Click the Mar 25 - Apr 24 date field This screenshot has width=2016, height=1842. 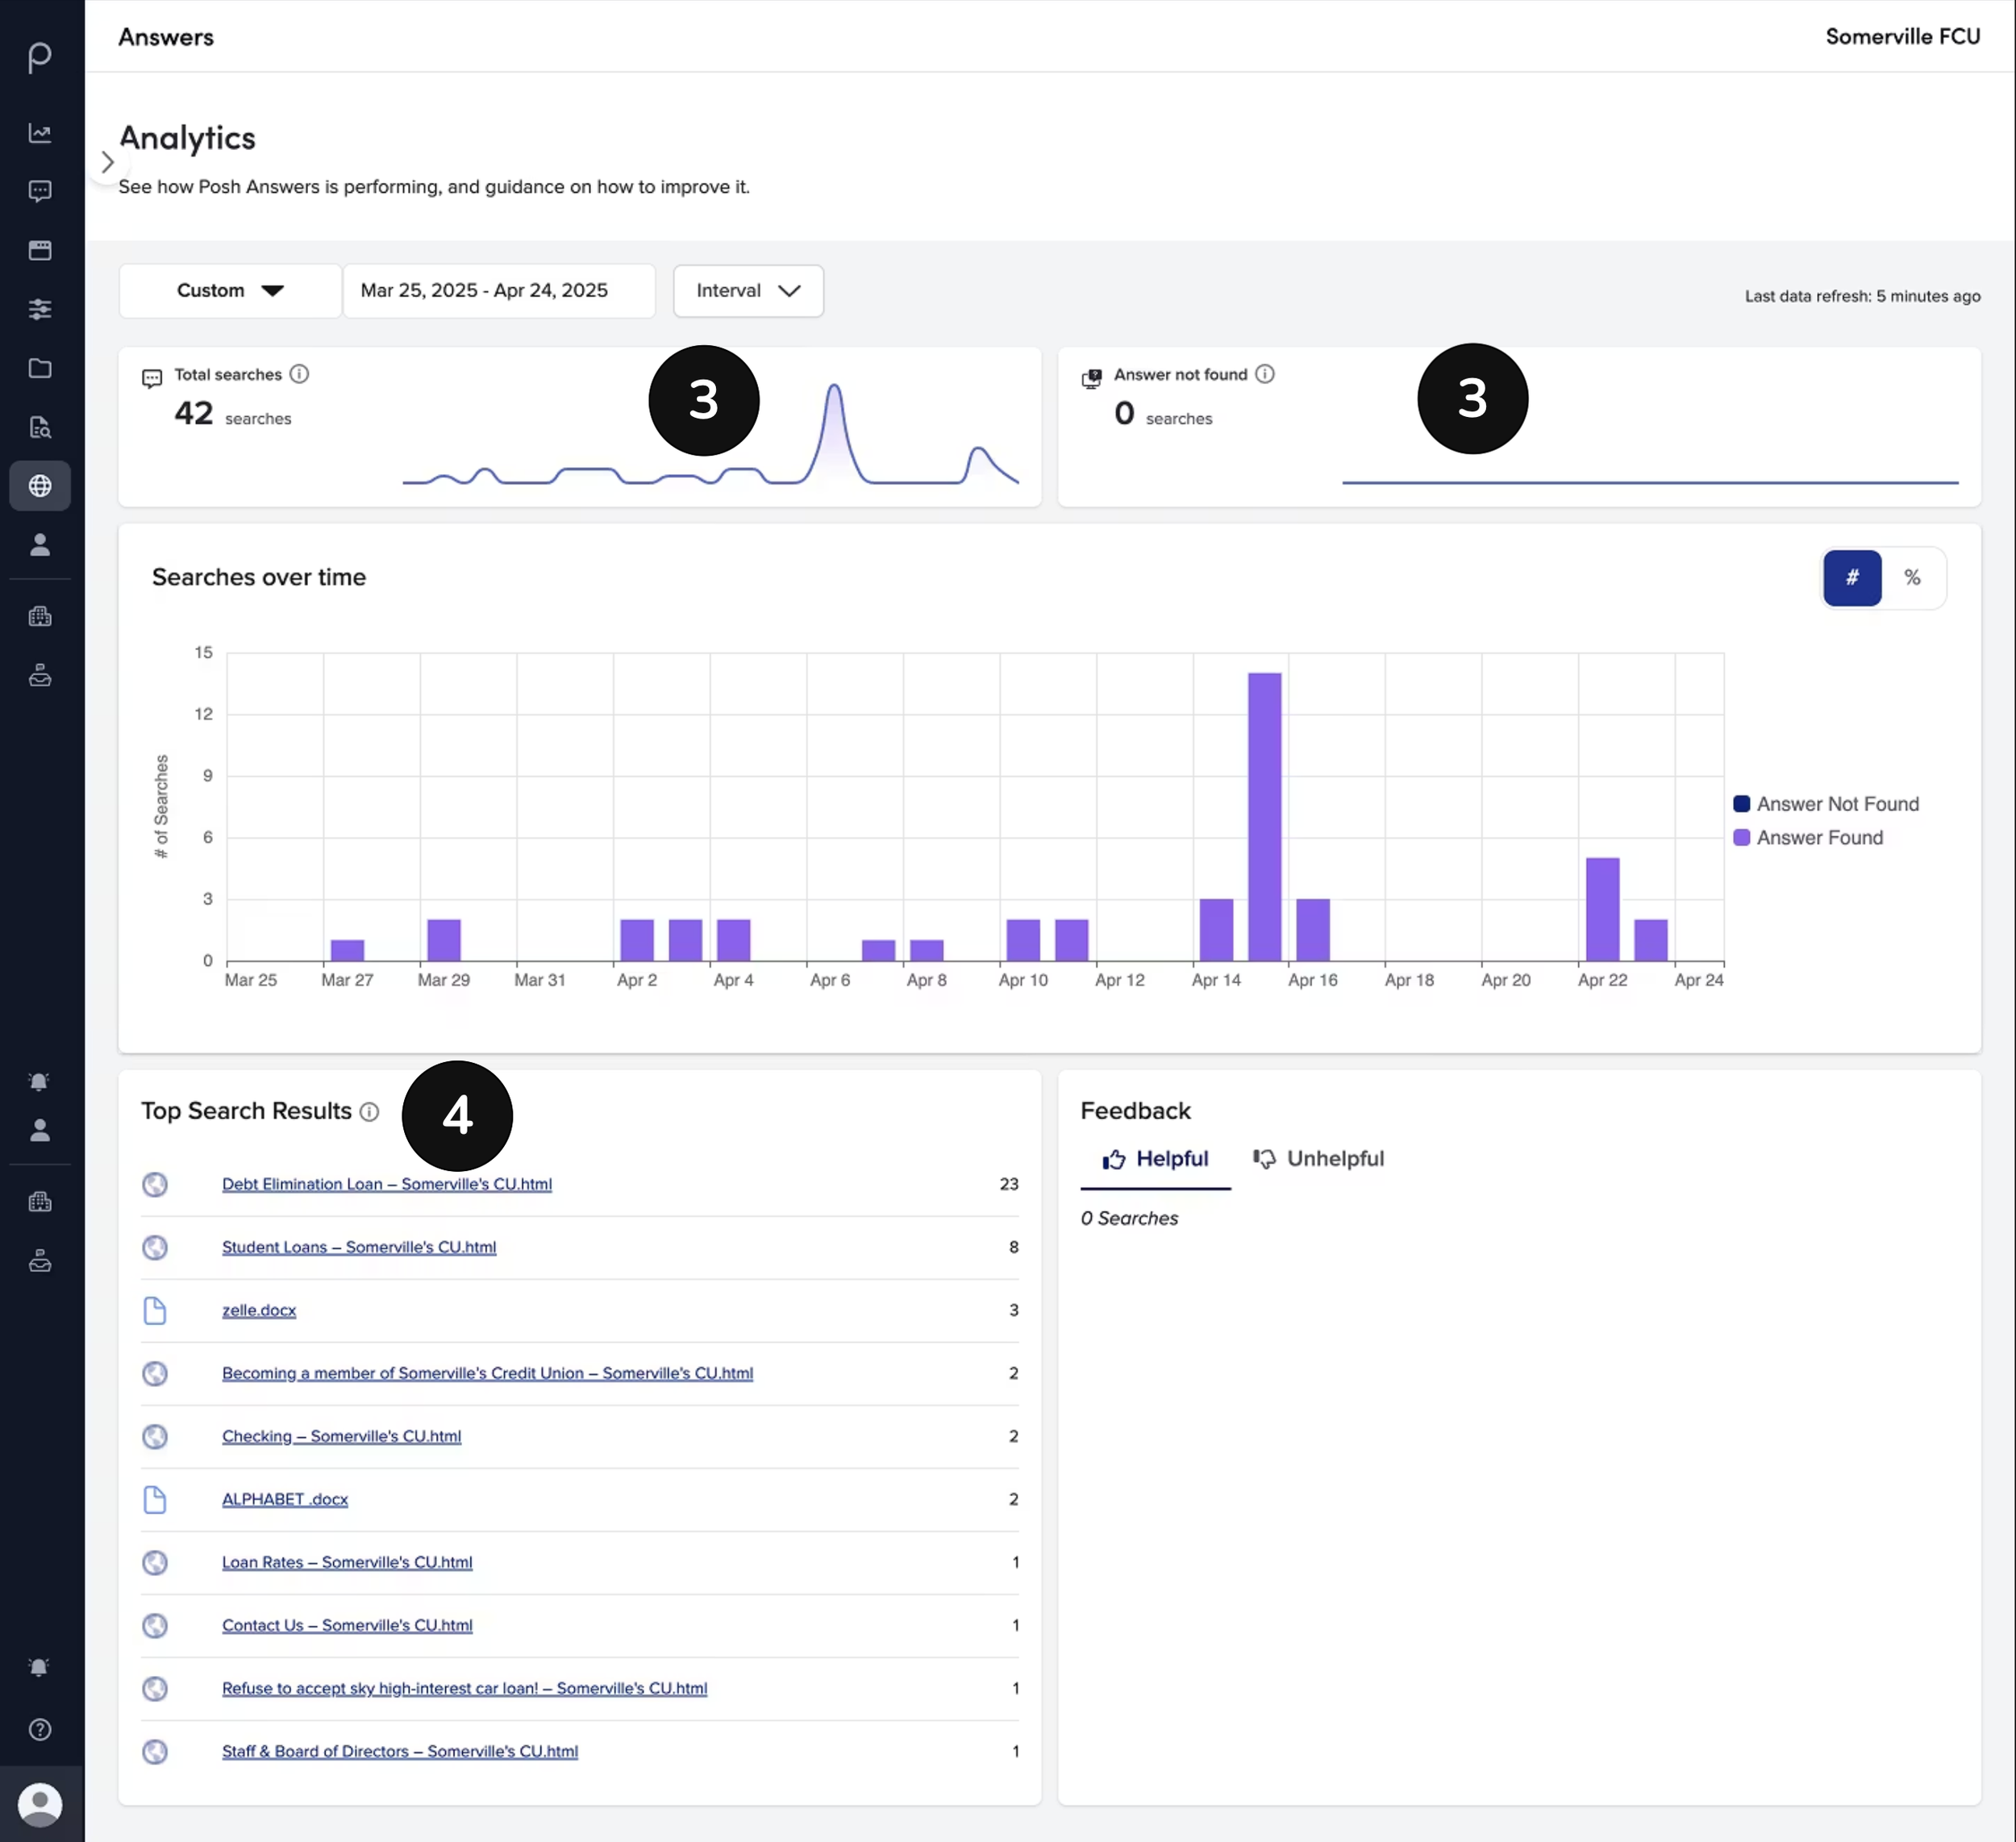[499, 291]
